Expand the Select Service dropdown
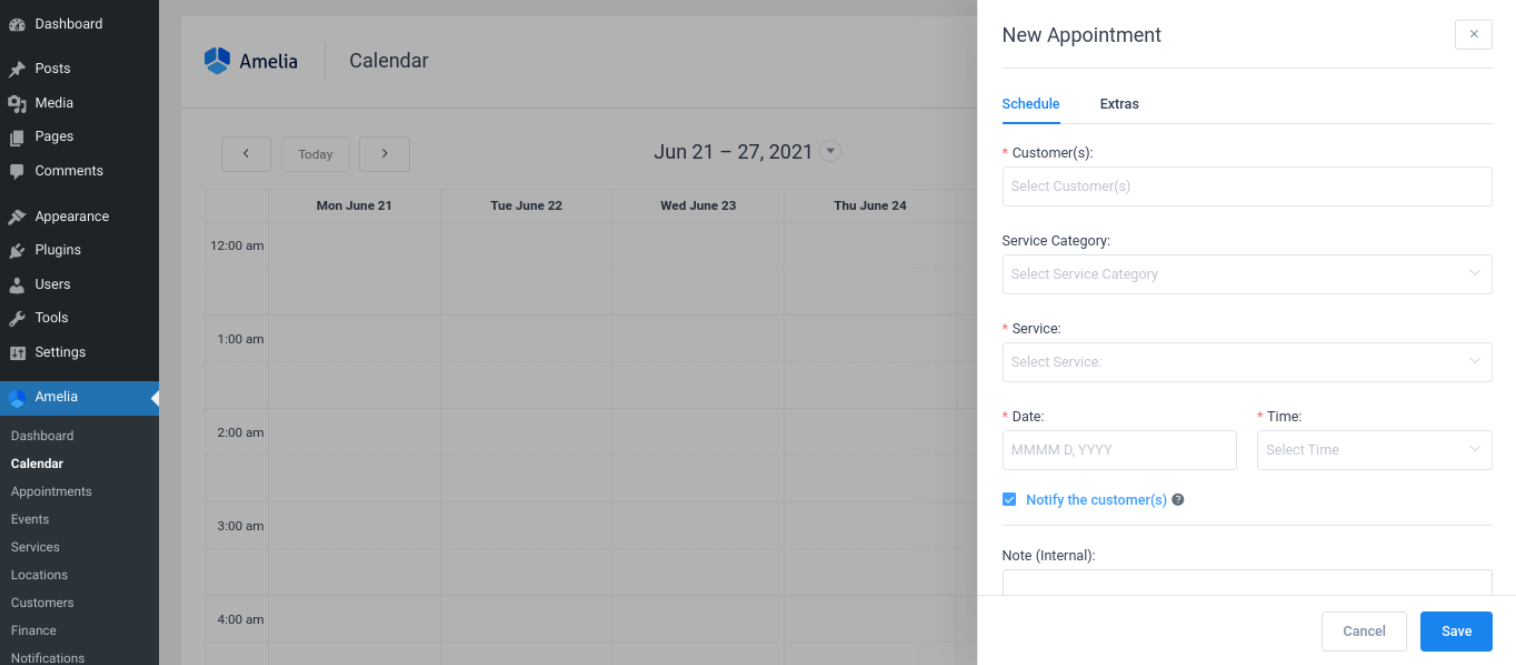The width and height of the screenshot is (1516, 665). coord(1246,362)
